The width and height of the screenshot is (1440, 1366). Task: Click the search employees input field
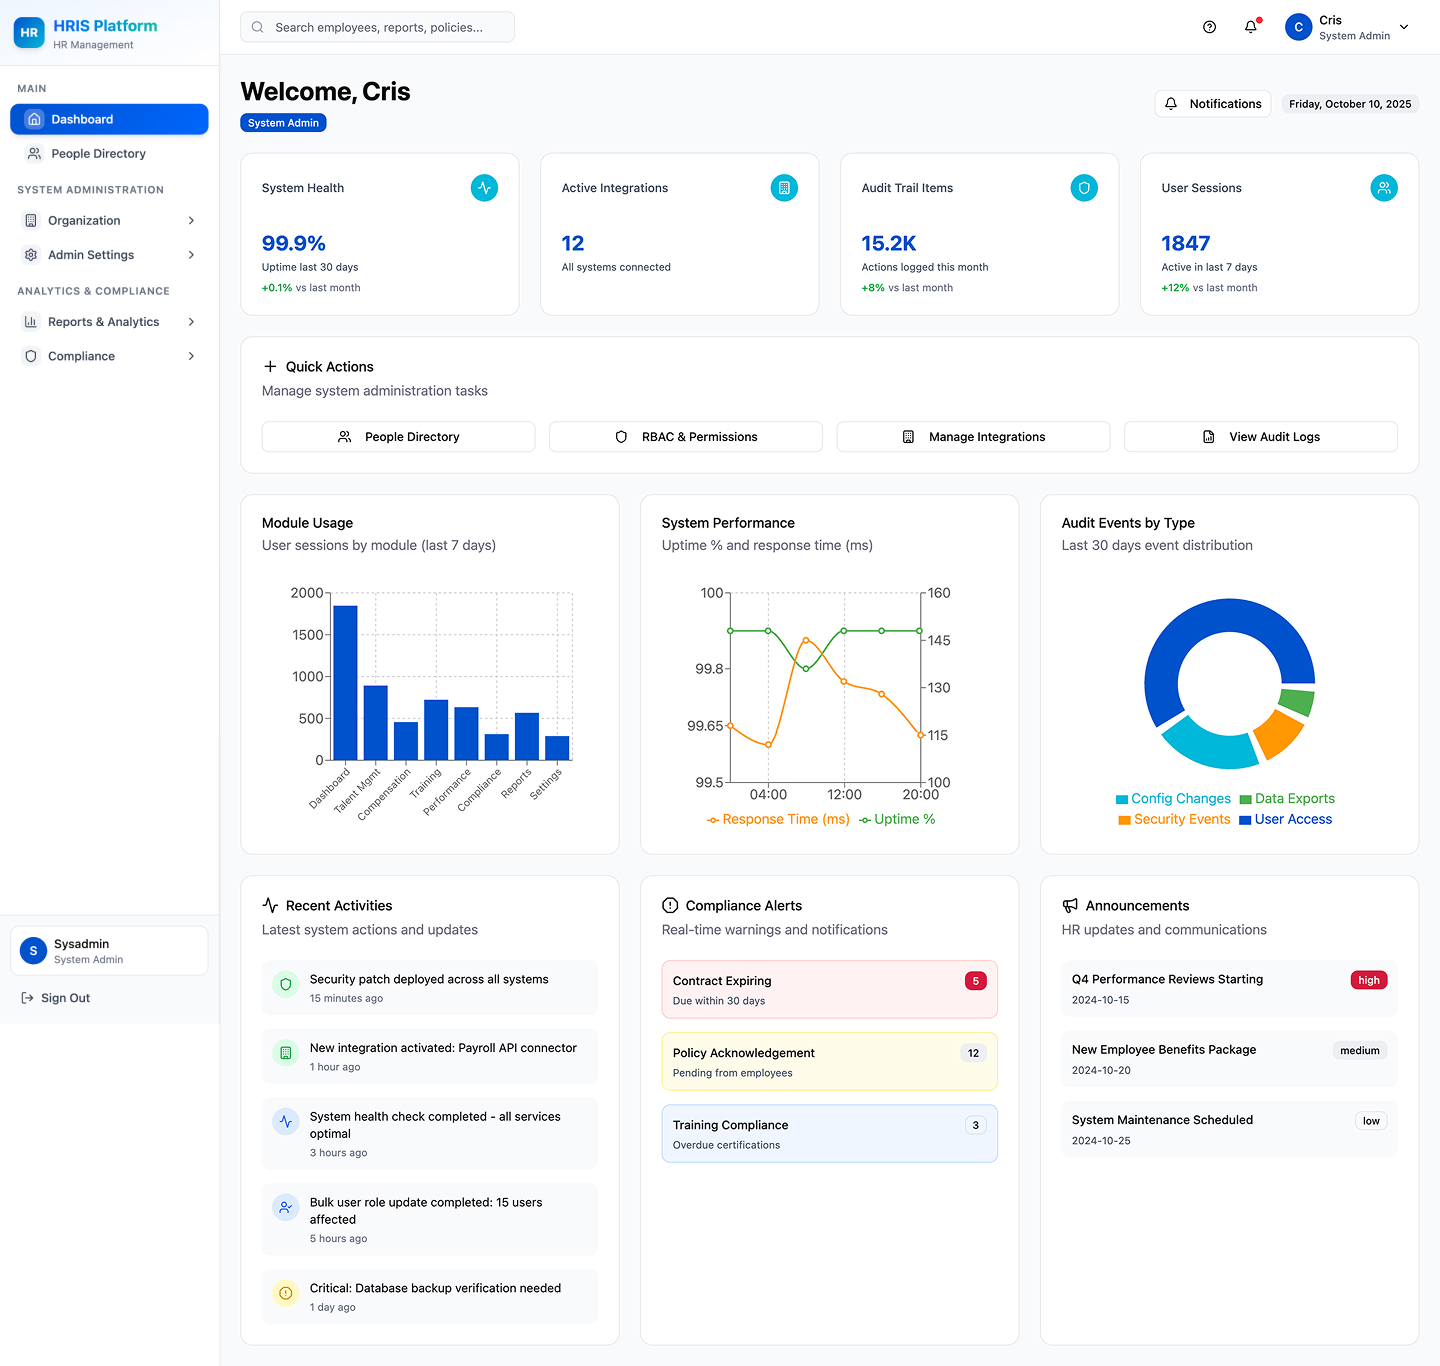[x=378, y=28]
